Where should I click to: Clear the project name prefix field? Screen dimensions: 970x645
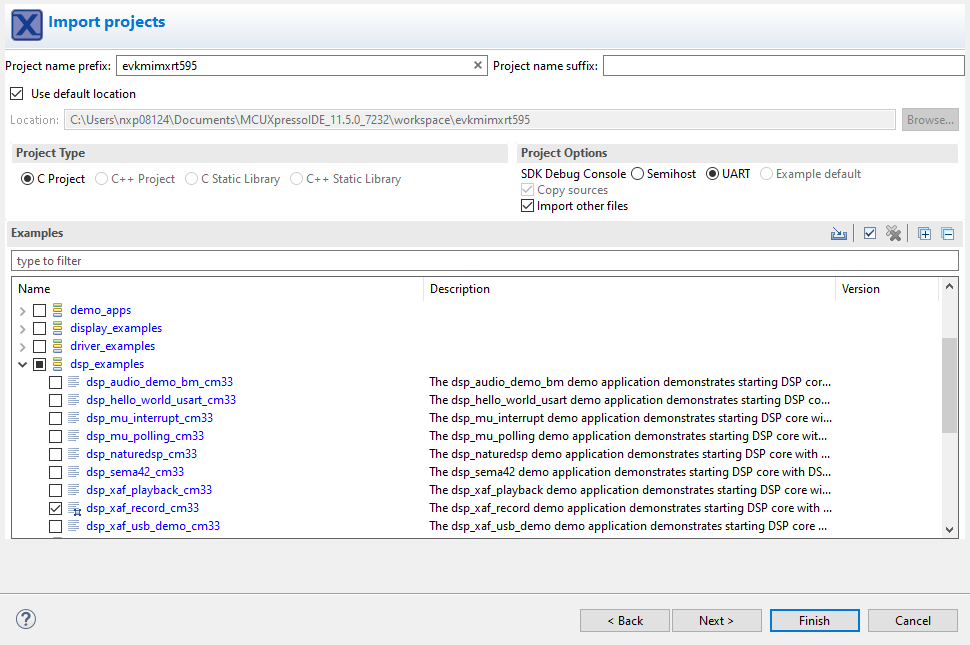coord(478,66)
